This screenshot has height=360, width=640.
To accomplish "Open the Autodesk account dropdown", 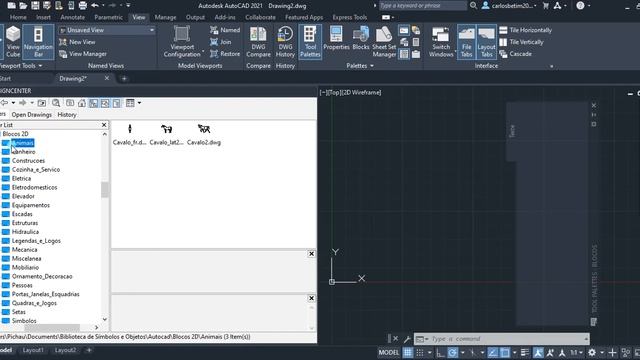I will pos(509,6).
